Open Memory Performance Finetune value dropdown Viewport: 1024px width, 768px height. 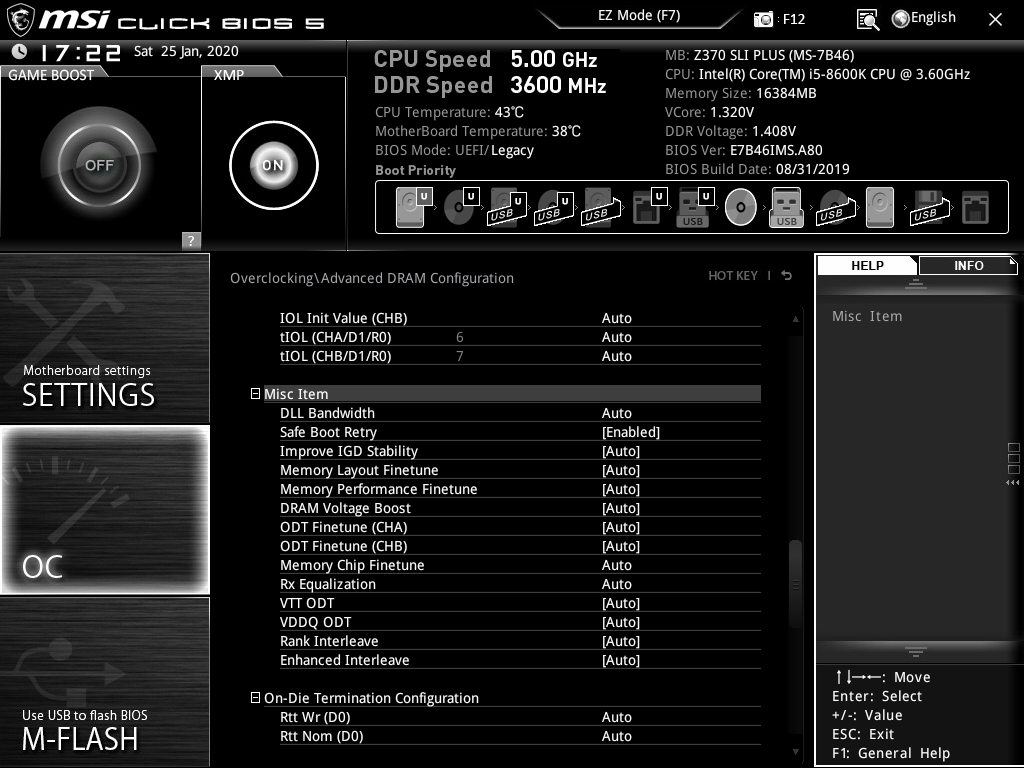point(621,488)
